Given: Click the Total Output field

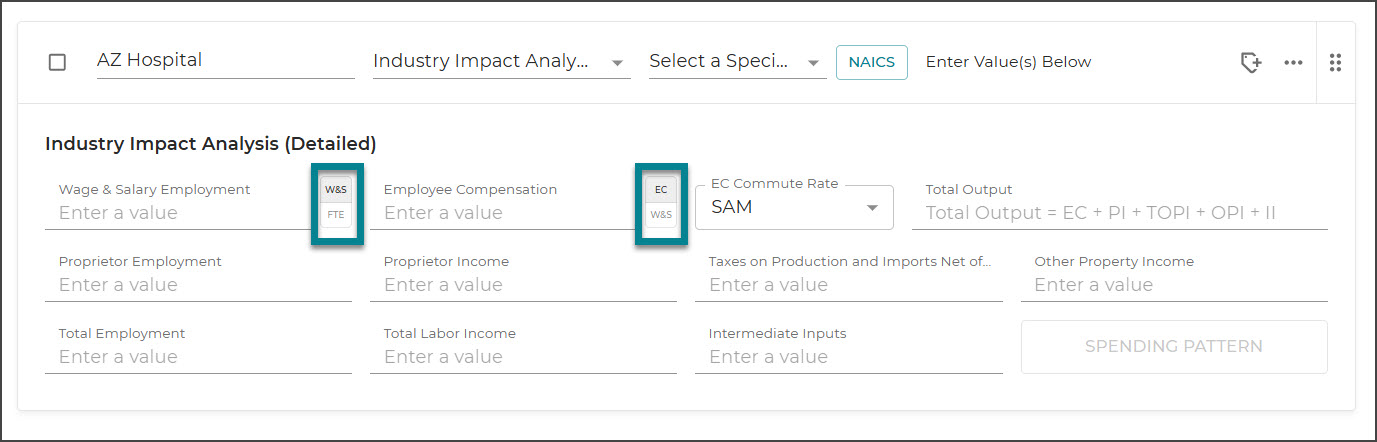Looking at the screenshot, I should pos(1120,203).
